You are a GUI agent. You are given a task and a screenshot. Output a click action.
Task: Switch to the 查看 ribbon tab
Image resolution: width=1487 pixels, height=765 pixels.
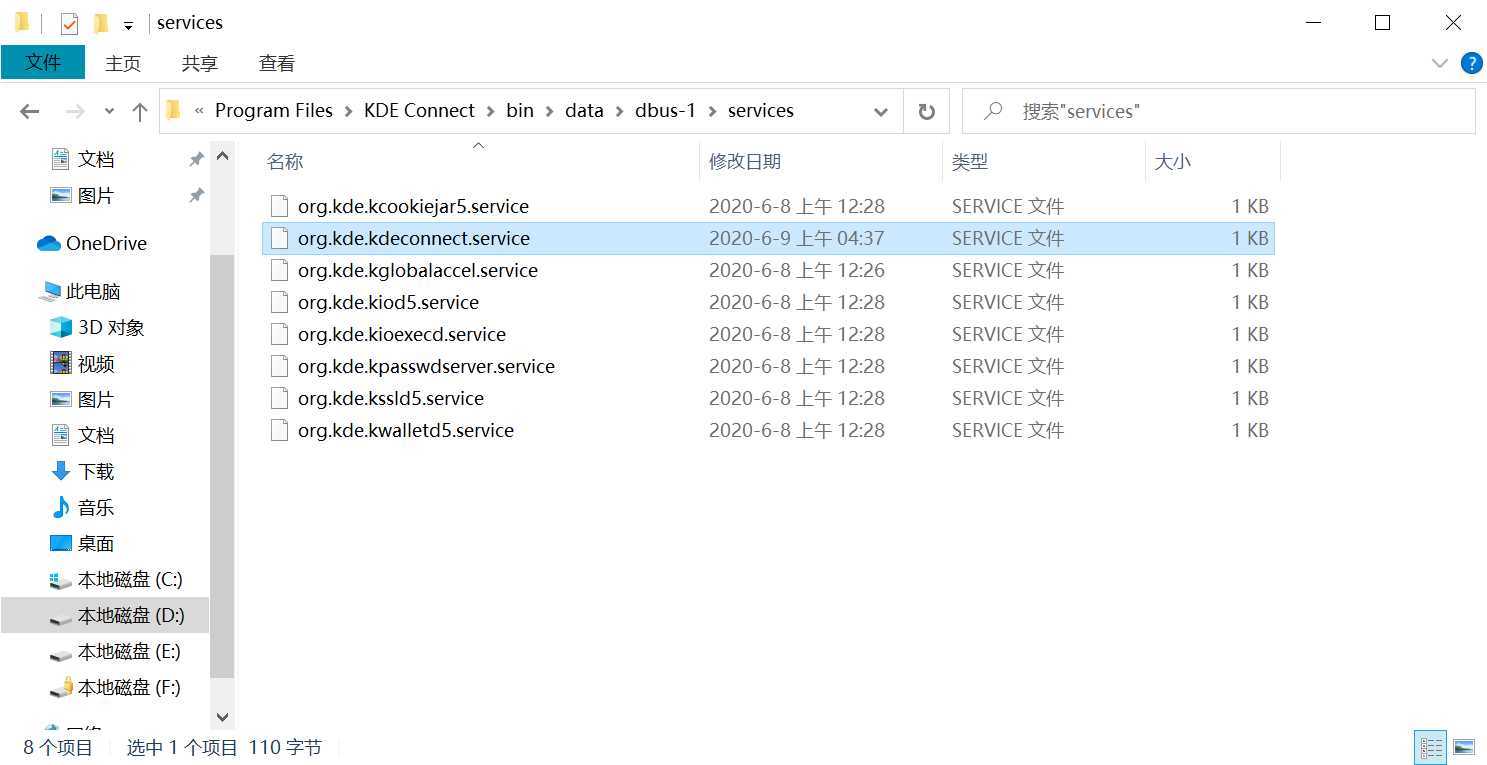(x=277, y=63)
